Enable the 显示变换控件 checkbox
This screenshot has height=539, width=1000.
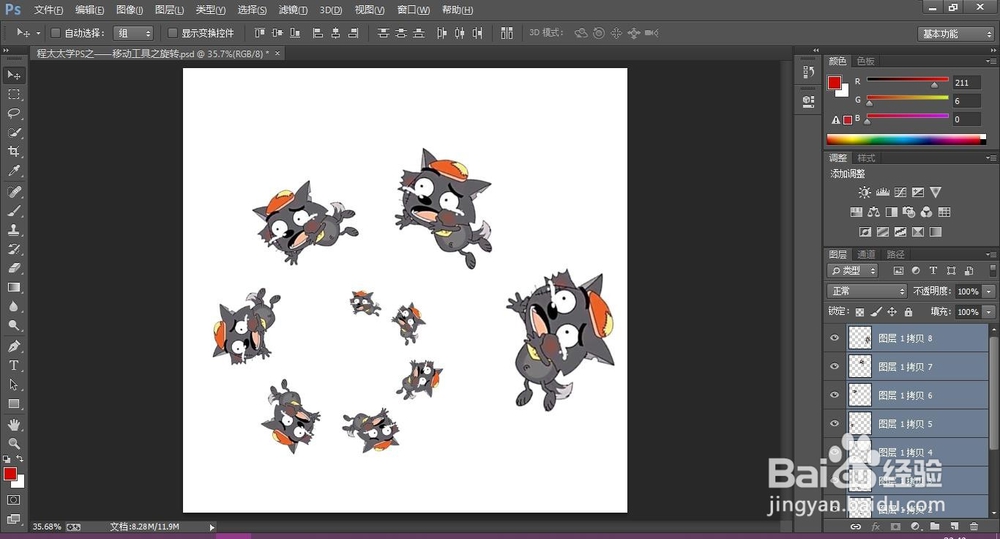coord(172,33)
